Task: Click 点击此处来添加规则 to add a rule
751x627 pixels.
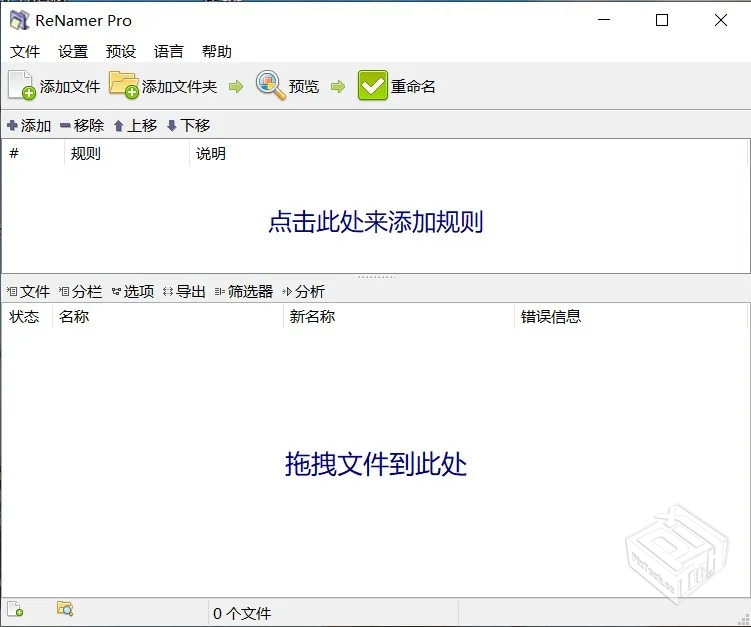Action: tap(376, 222)
